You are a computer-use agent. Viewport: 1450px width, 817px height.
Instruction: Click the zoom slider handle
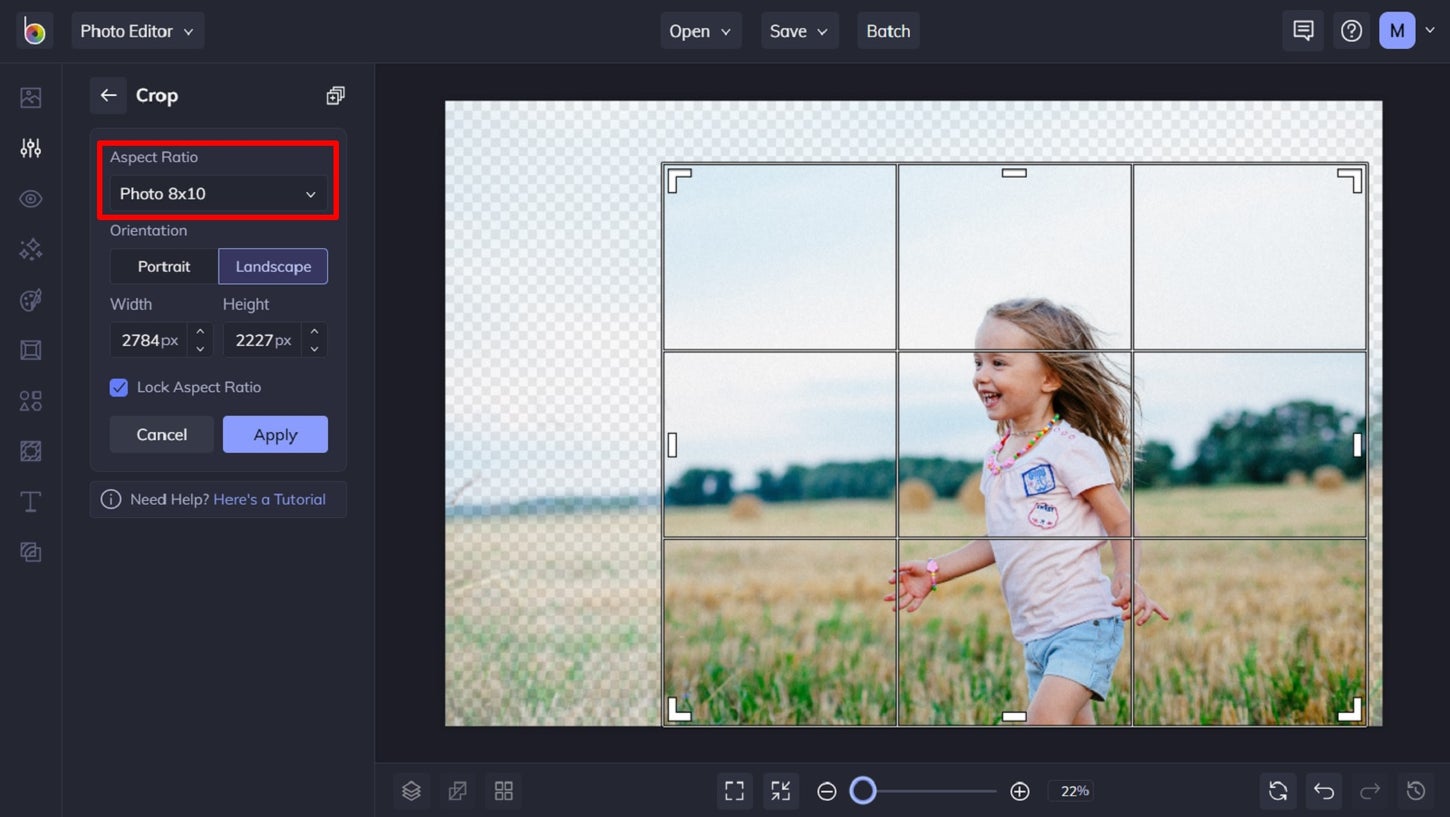point(863,791)
